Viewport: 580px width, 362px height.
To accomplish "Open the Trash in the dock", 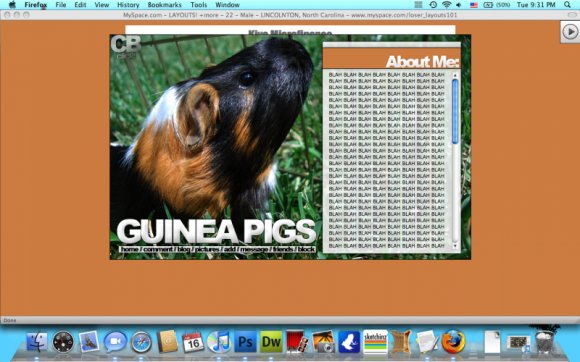I will 544,340.
